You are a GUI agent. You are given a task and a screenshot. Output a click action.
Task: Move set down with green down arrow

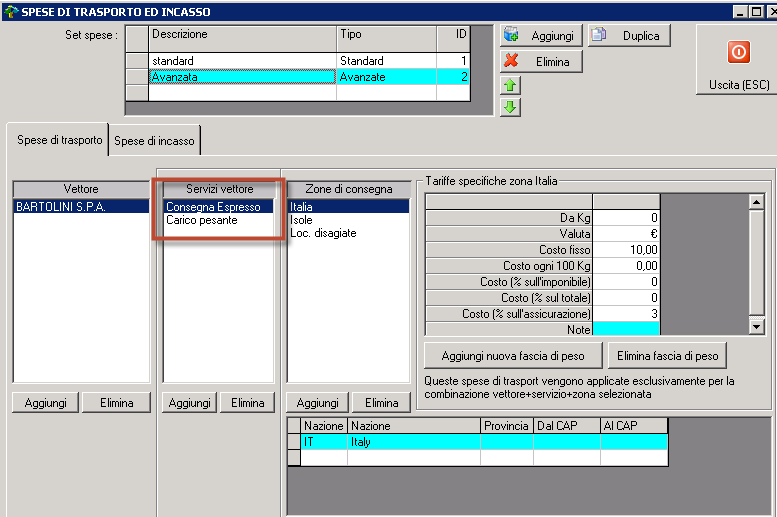point(510,107)
